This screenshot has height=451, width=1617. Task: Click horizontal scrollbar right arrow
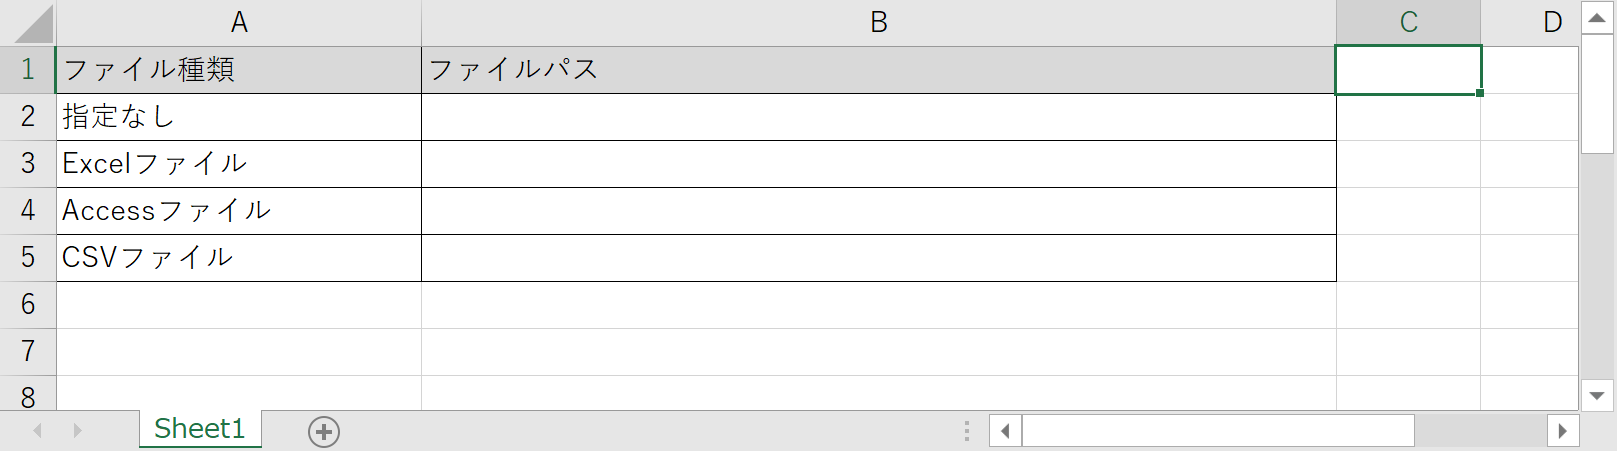1562,432
